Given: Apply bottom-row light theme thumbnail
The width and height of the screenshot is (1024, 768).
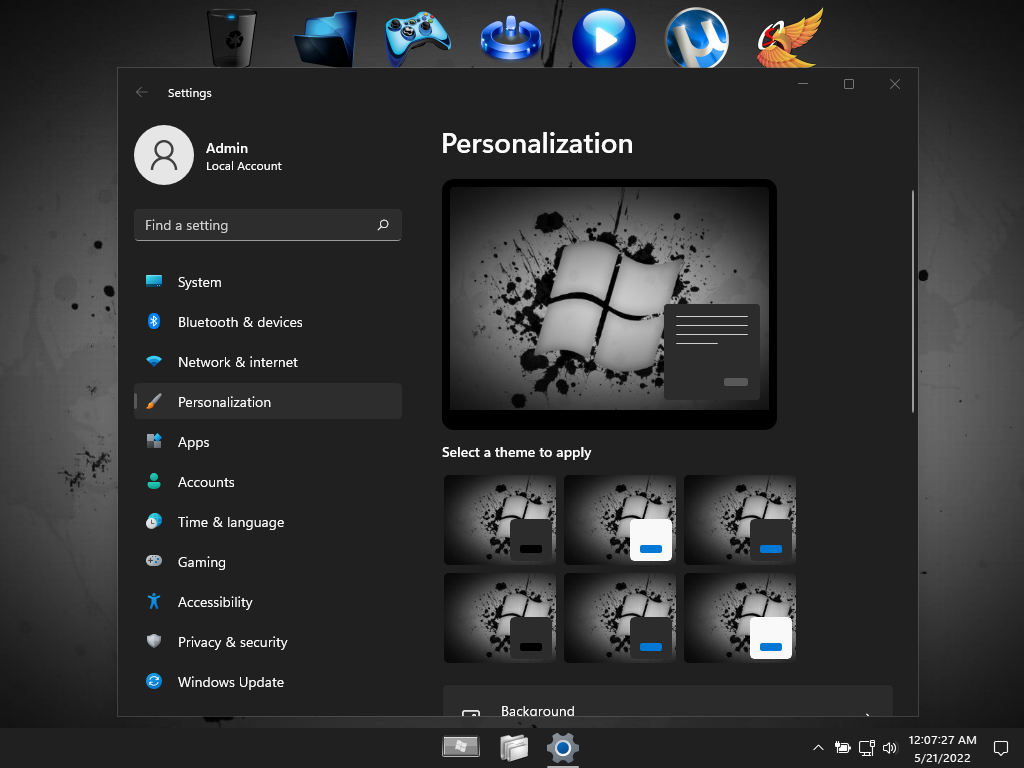Looking at the screenshot, I should click(740, 618).
